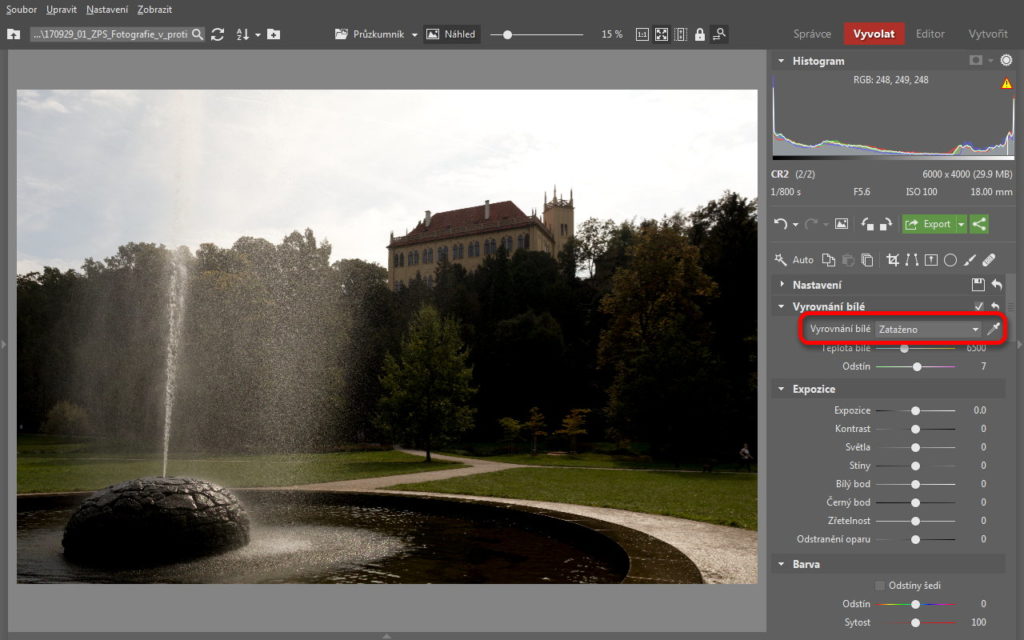Rotate the photo right

coord(886,224)
